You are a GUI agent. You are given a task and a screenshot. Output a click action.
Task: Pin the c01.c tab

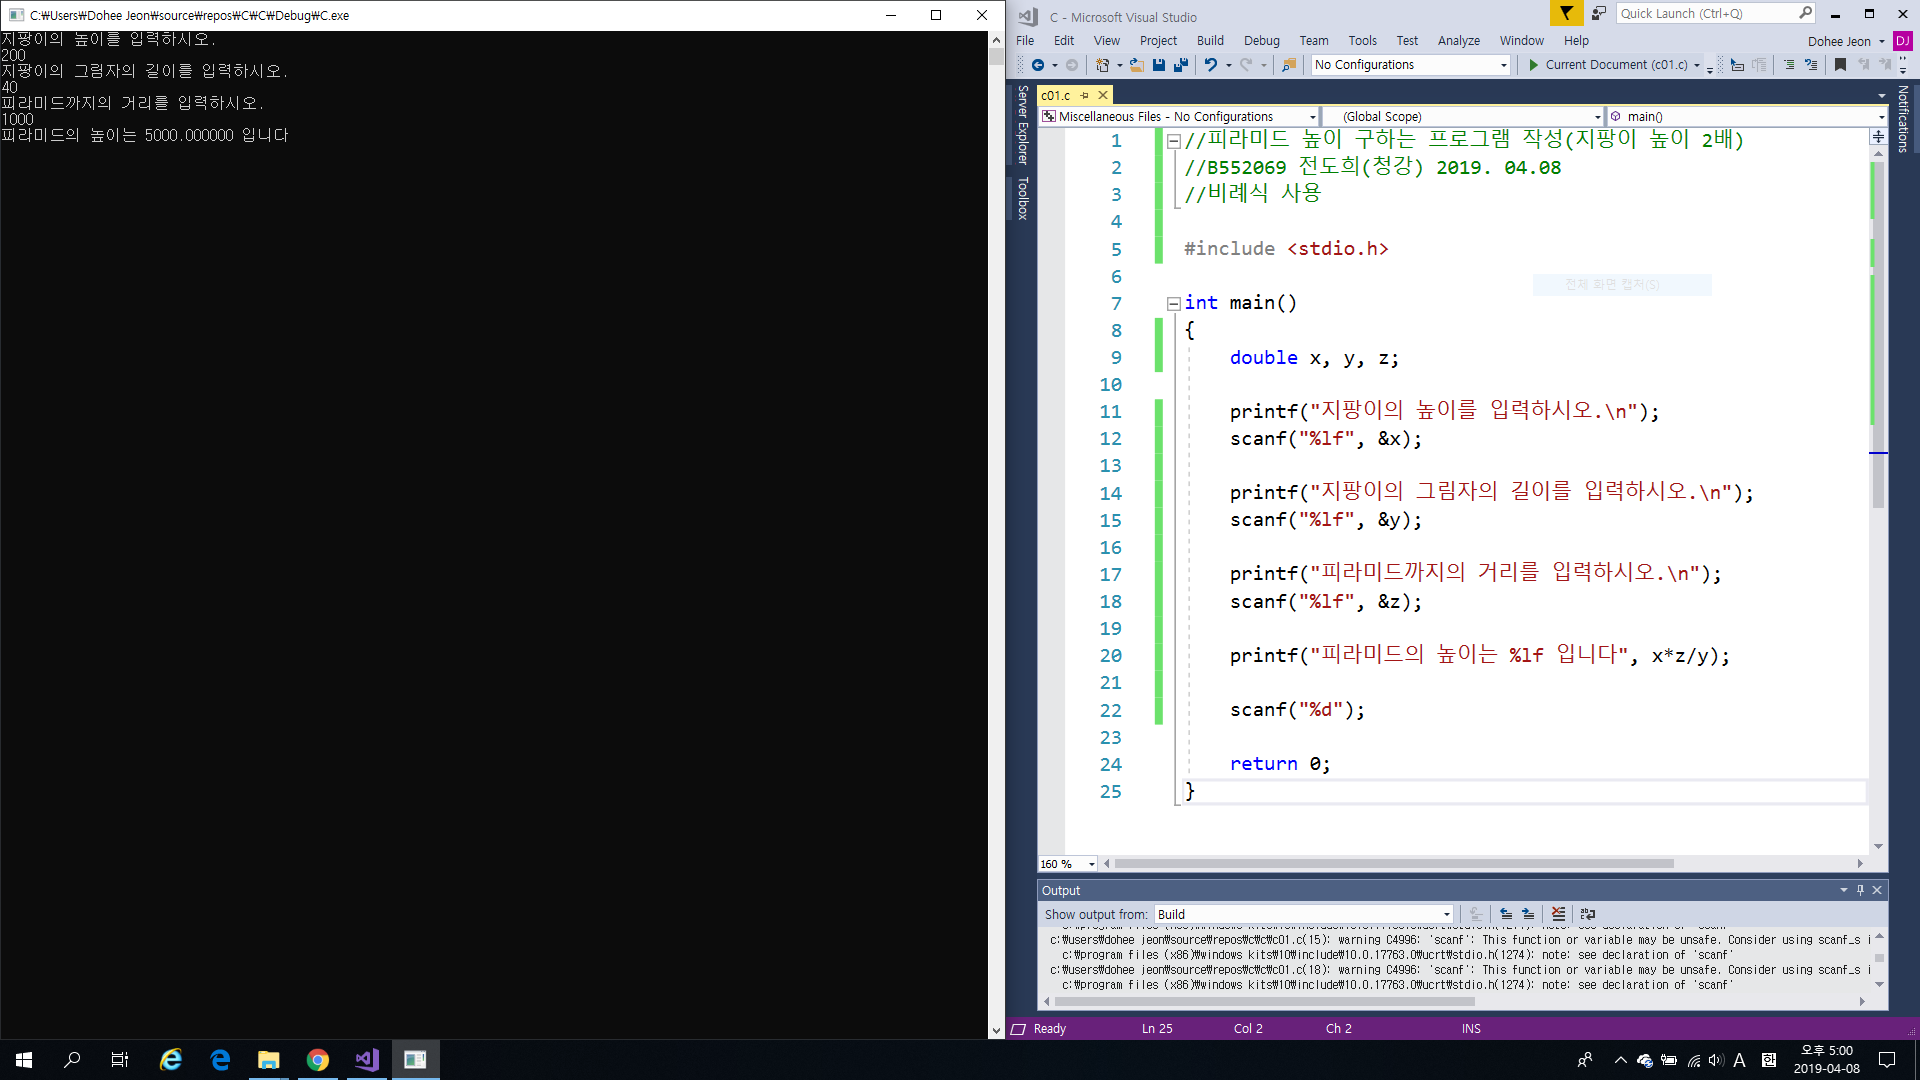(x=1085, y=95)
